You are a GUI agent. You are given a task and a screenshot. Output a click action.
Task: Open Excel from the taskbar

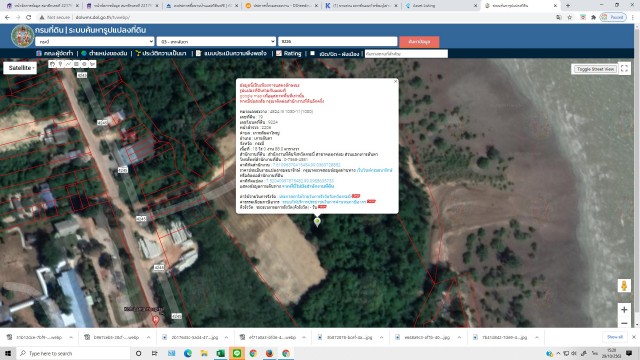tap(220, 353)
